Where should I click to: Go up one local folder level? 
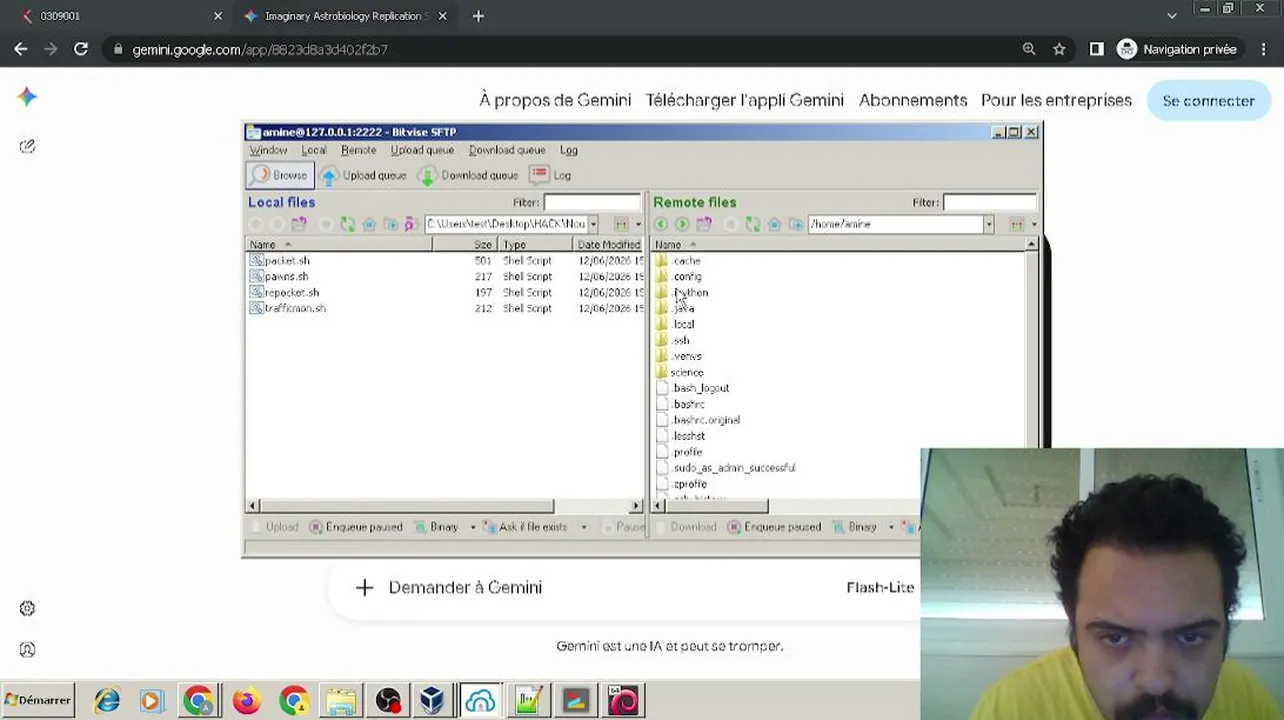point(299,224)
